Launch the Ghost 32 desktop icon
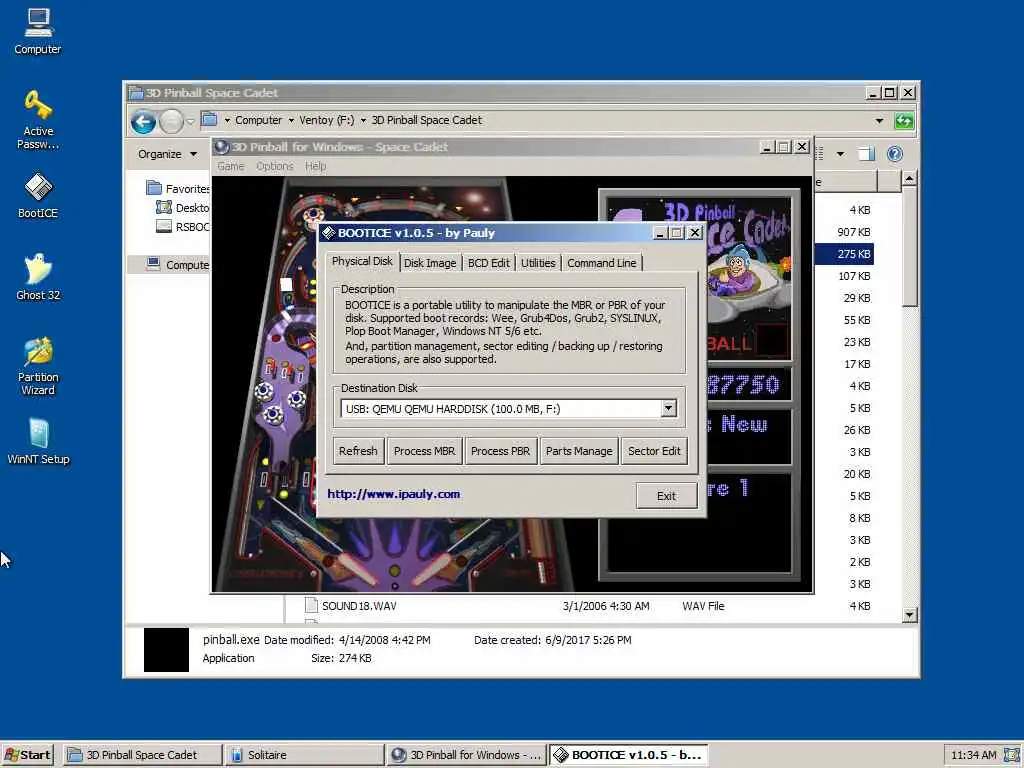1024x768 pixels. 38,277
